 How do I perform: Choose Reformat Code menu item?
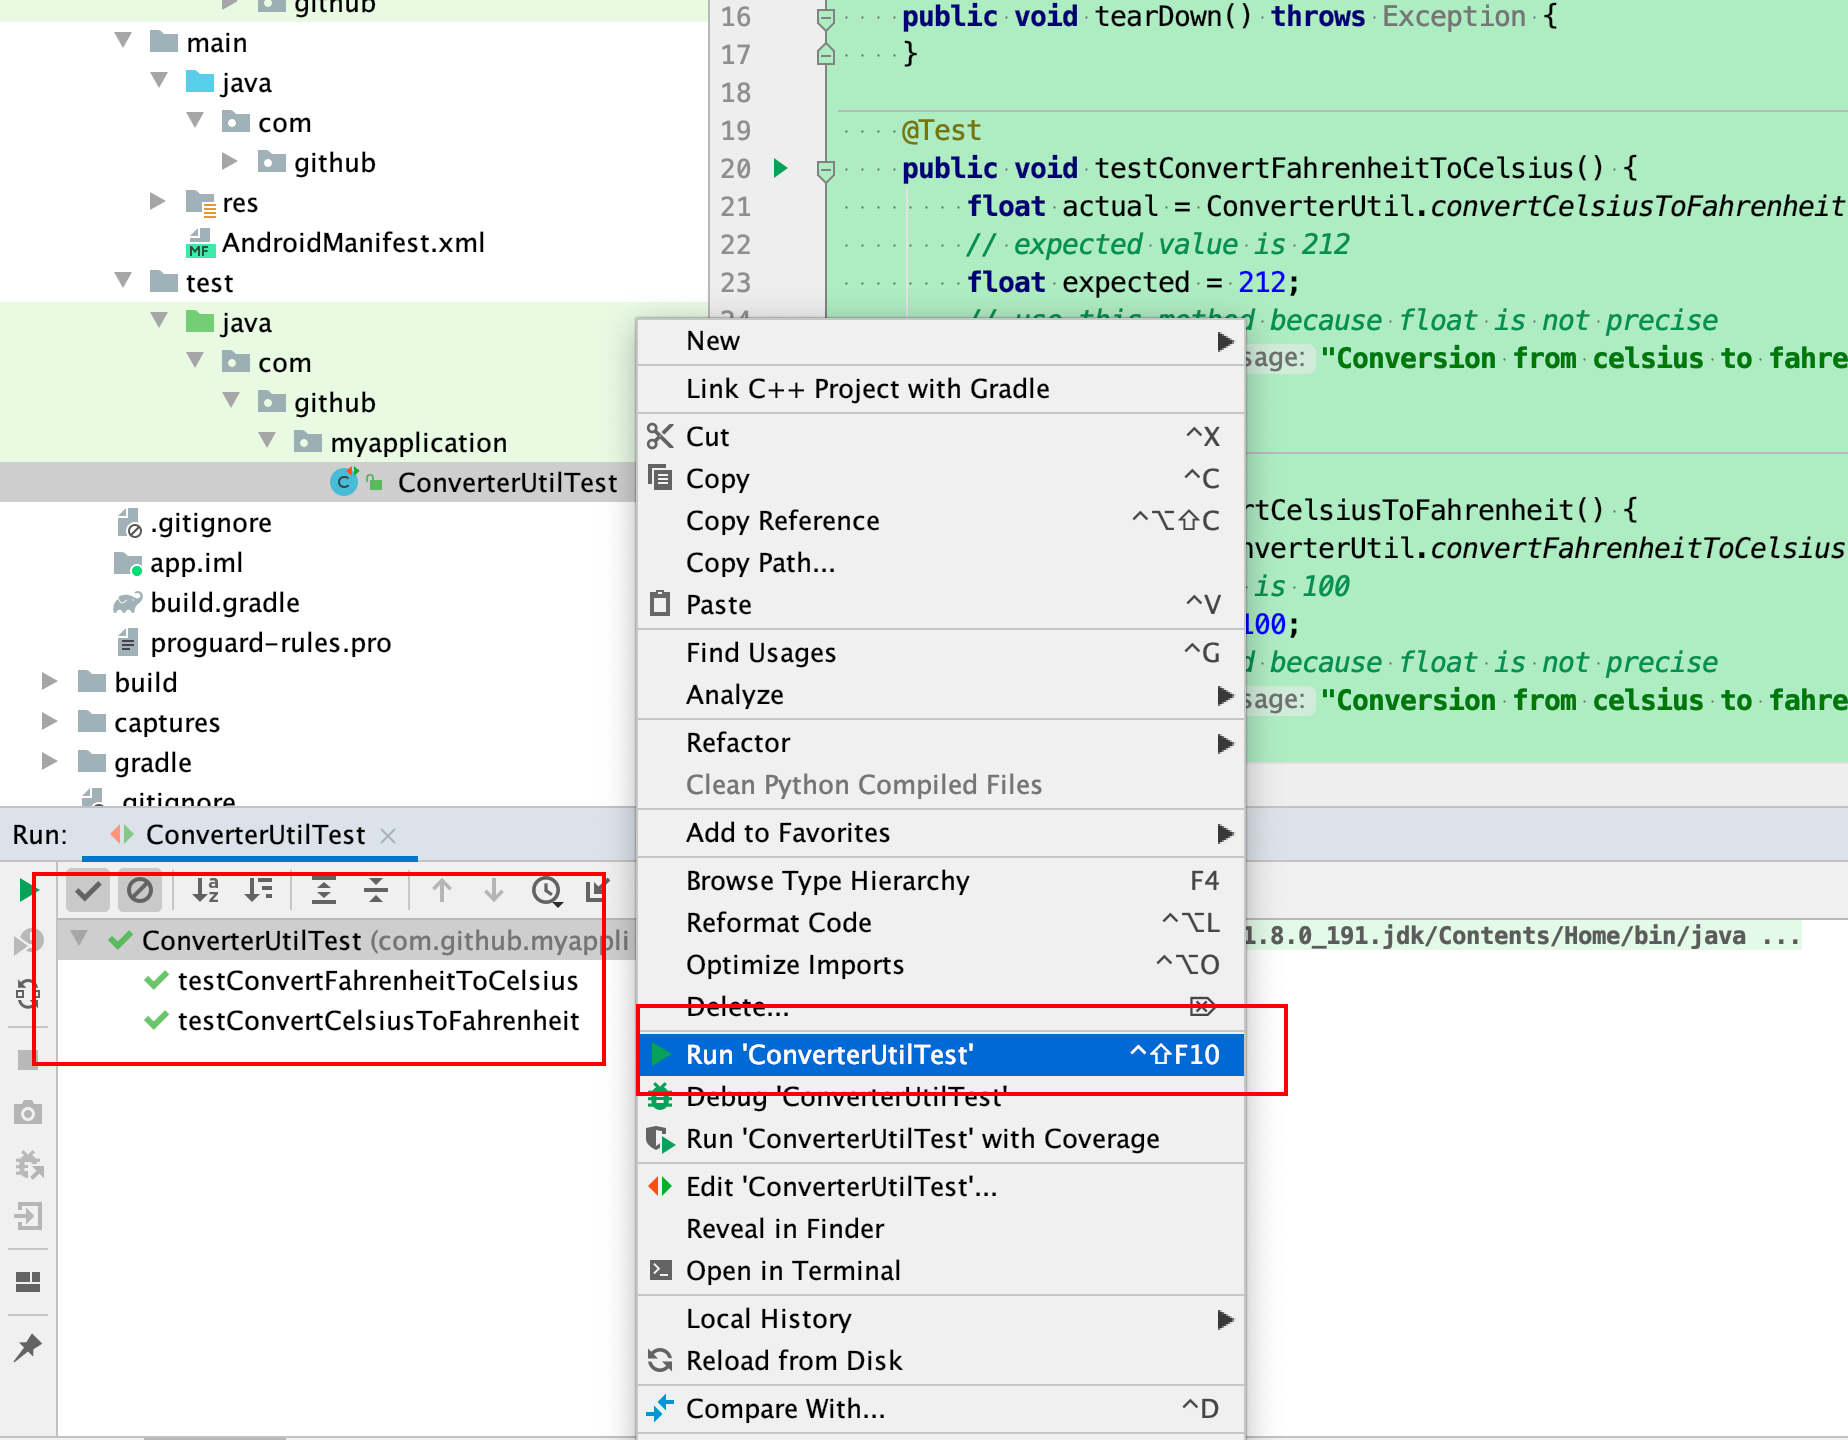point(941,923)
